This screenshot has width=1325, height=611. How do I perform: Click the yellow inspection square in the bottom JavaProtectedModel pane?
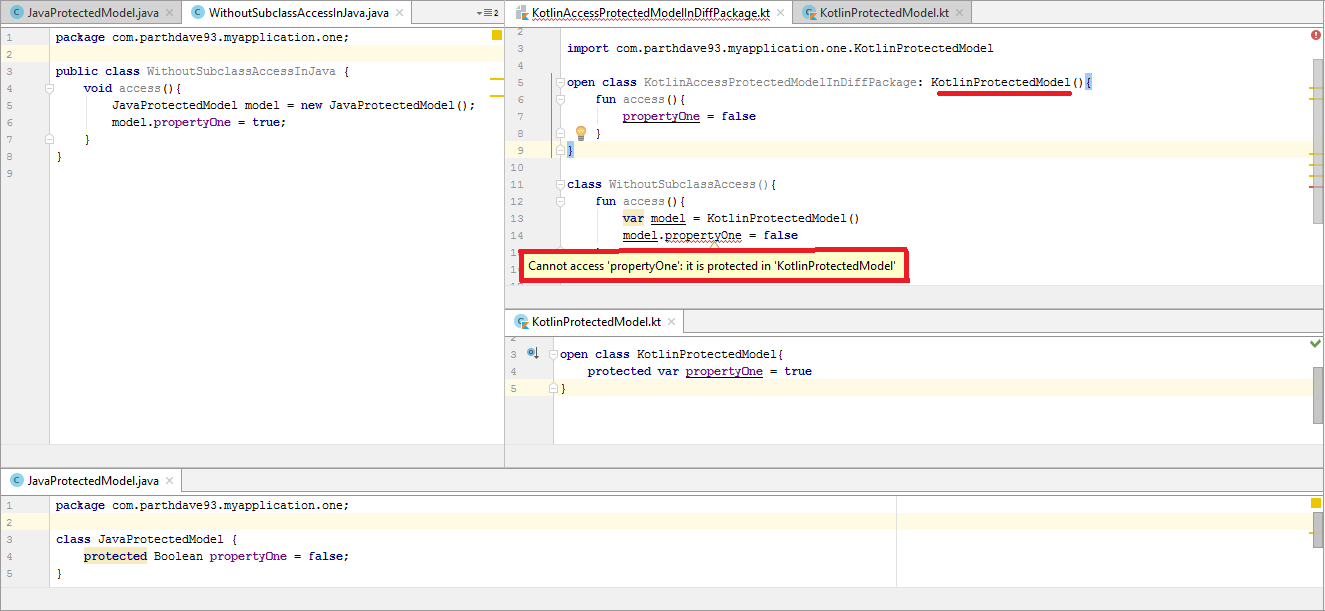coord(1316,503)
